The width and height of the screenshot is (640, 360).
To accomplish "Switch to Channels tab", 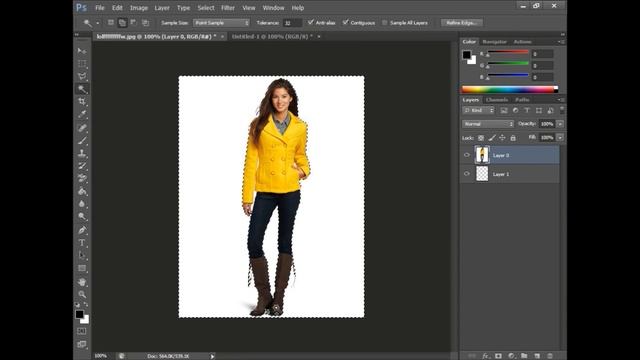I will coord(497,100).
